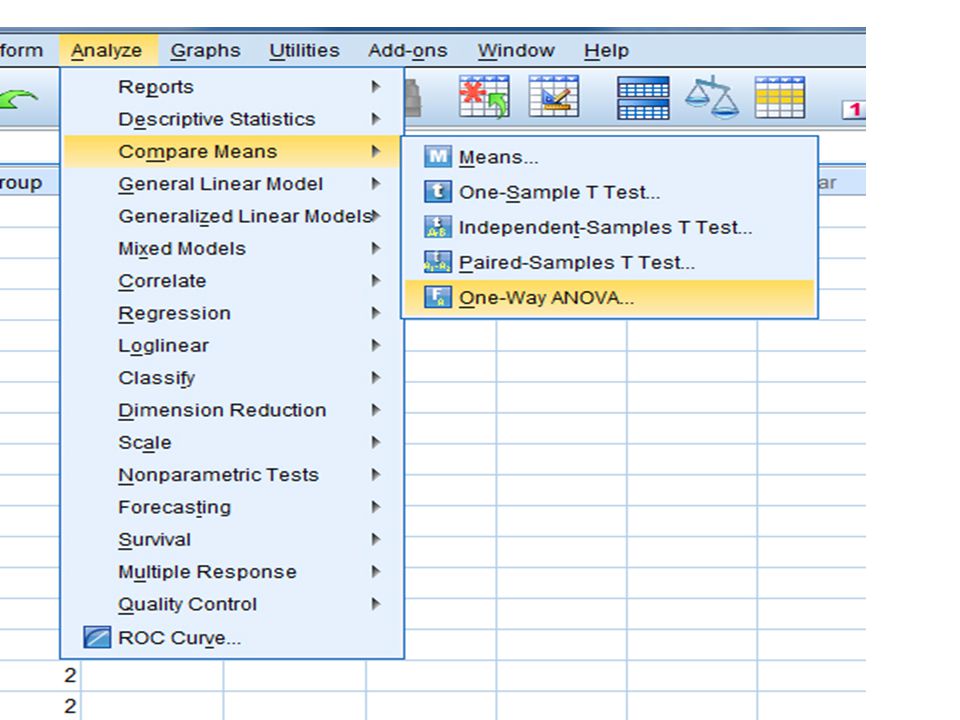Click the One-Sample T Test icon
Screen dimensions: 960x720
[438, 192]
